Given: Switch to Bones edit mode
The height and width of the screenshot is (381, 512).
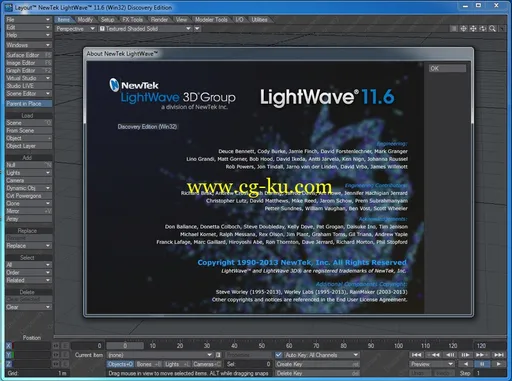Looking at the screenshot, I should (x=148, y=364).
